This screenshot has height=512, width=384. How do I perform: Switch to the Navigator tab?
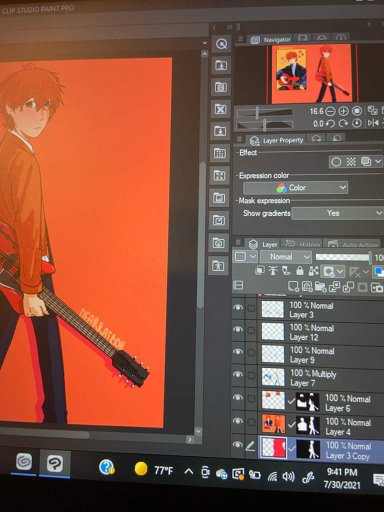coord(271,40)
